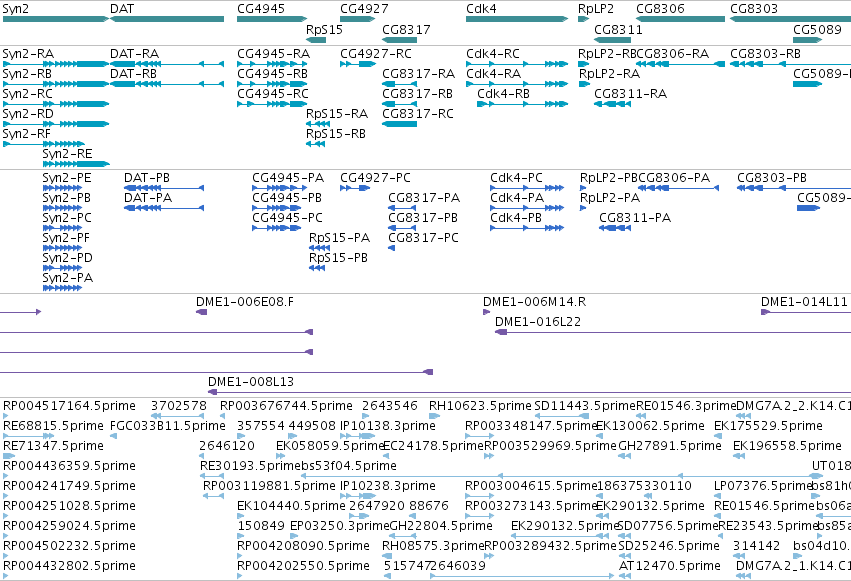
Task: Click transcript DAT-RB
Action: pyautogui.click(x=134, y=74)
